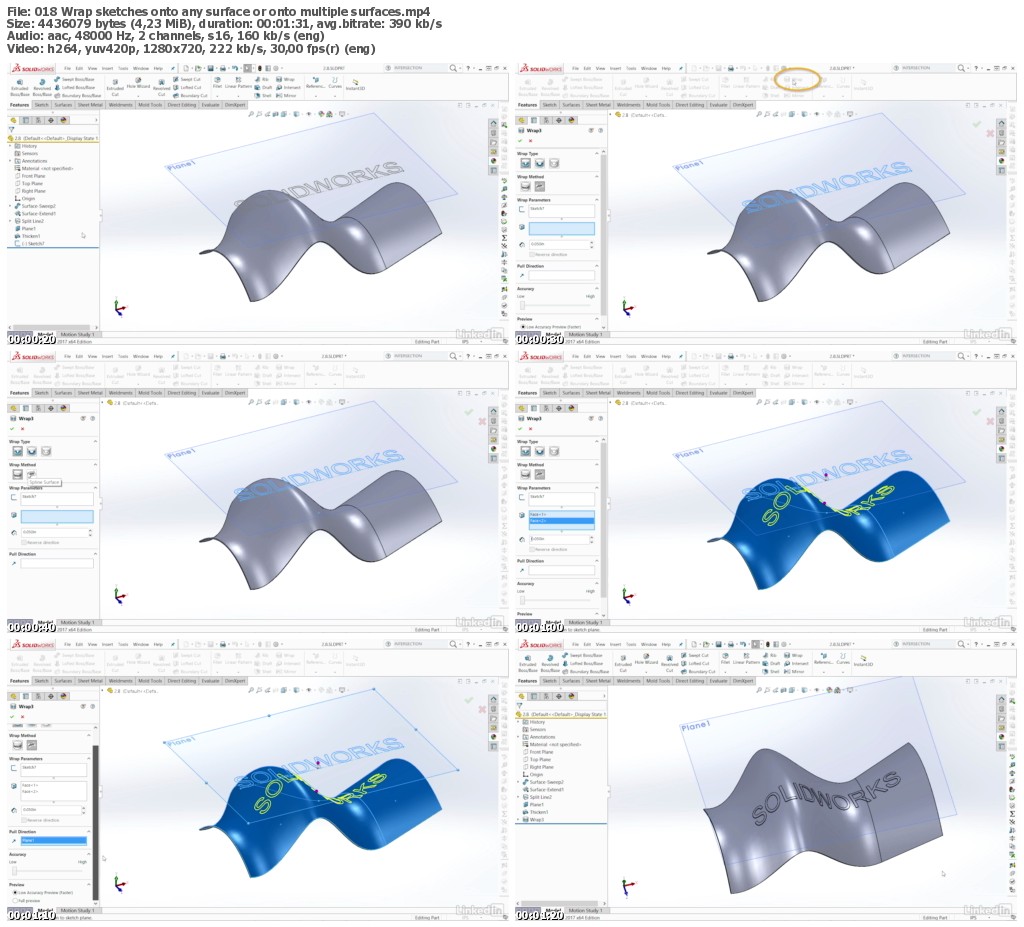Click the Zoom to Fit icon in the 00:01:20 frame

pos(761,691)
